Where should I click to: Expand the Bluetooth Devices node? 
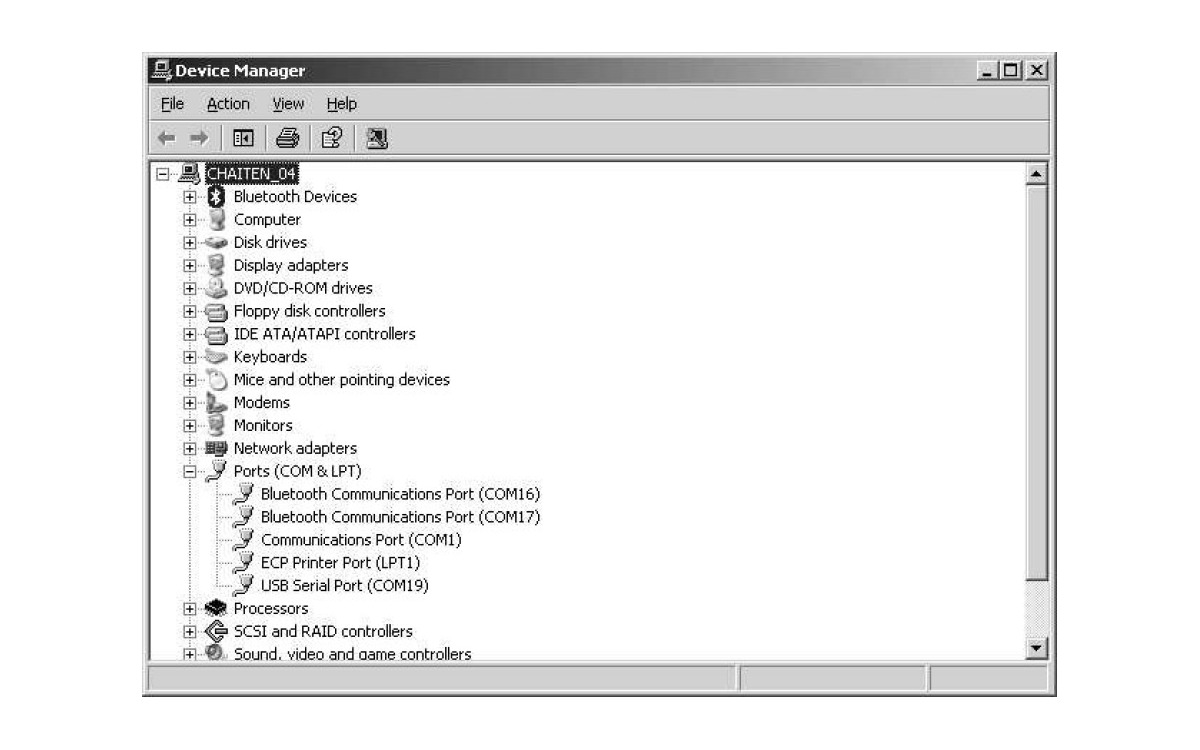(190, 197)
